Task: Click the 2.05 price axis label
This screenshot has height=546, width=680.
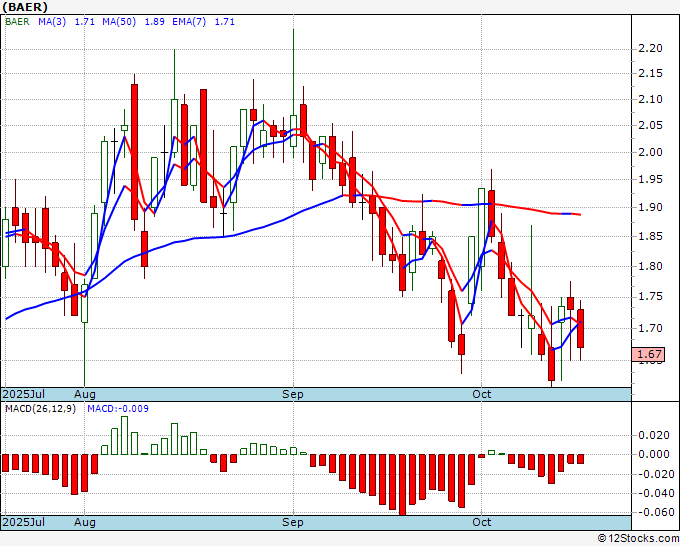Action: [651, 125]
